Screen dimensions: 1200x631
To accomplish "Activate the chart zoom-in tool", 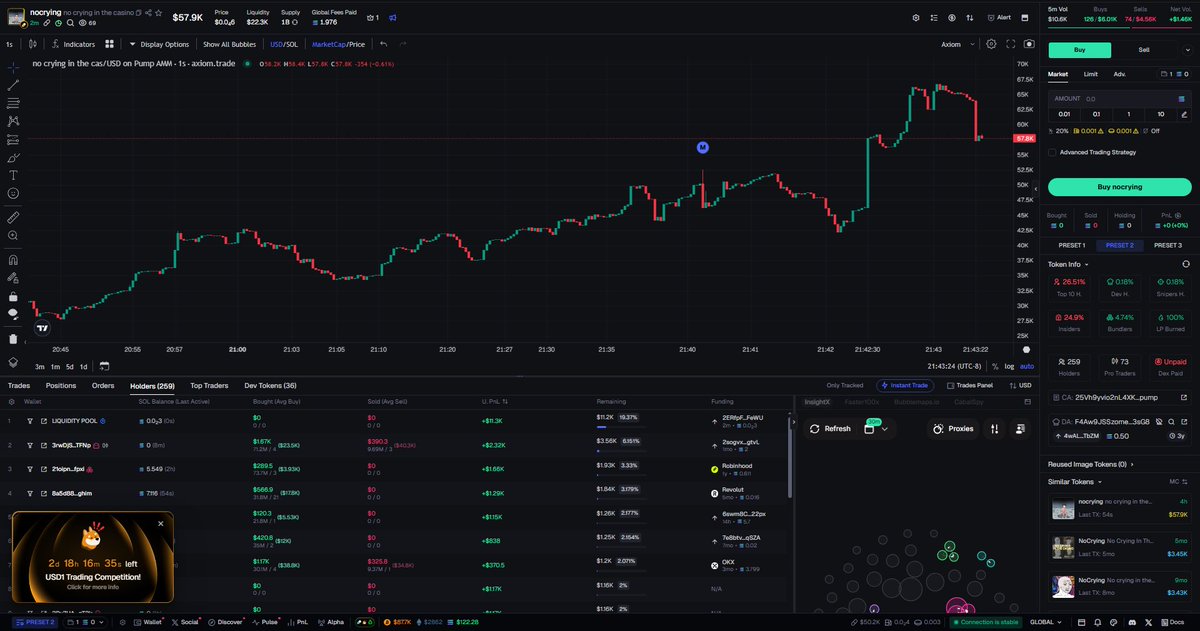I will 13,235.
